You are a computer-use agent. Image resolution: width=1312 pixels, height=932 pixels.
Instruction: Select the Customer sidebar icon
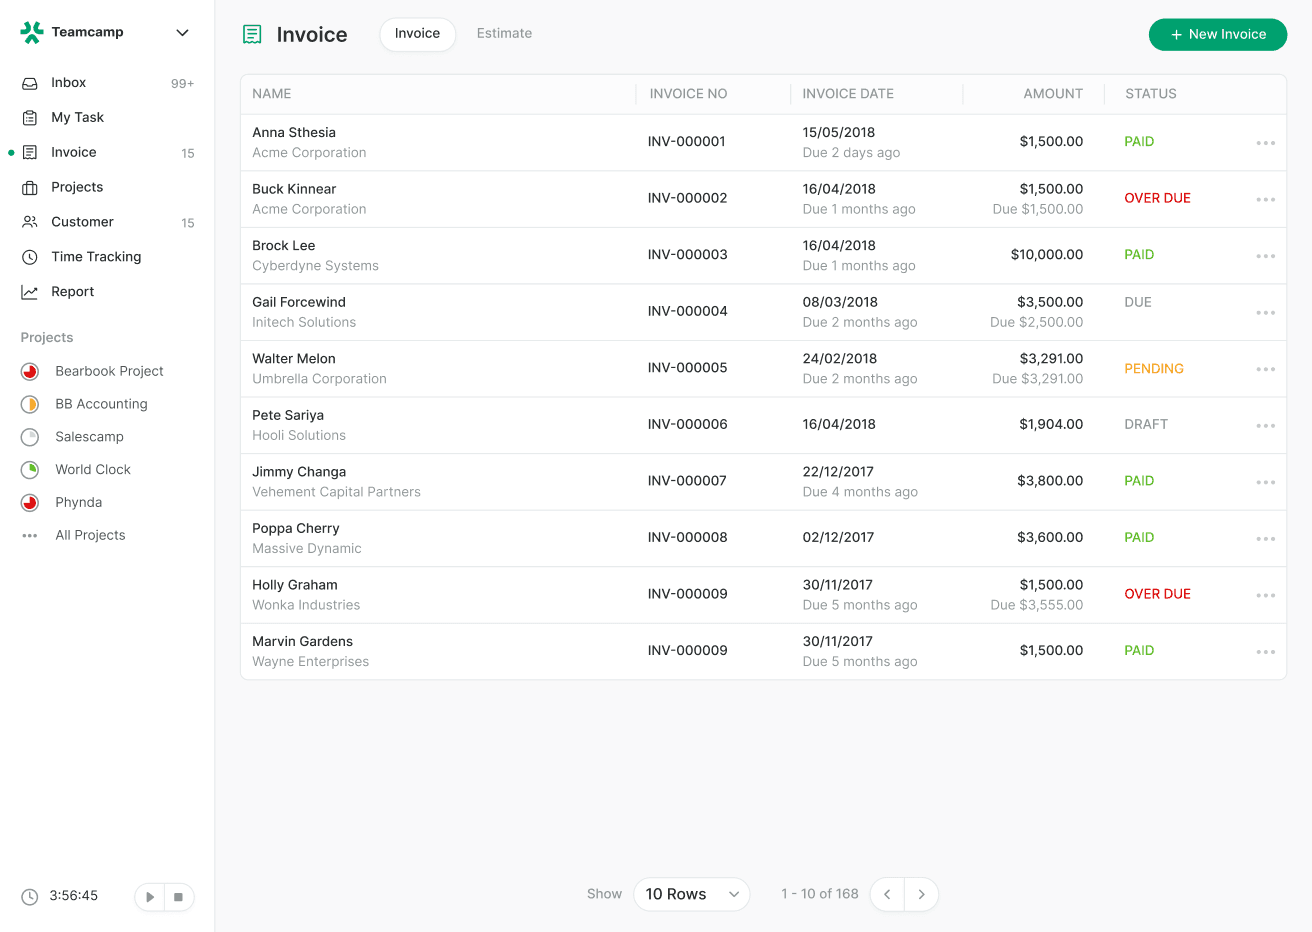(x=32, y=222)
